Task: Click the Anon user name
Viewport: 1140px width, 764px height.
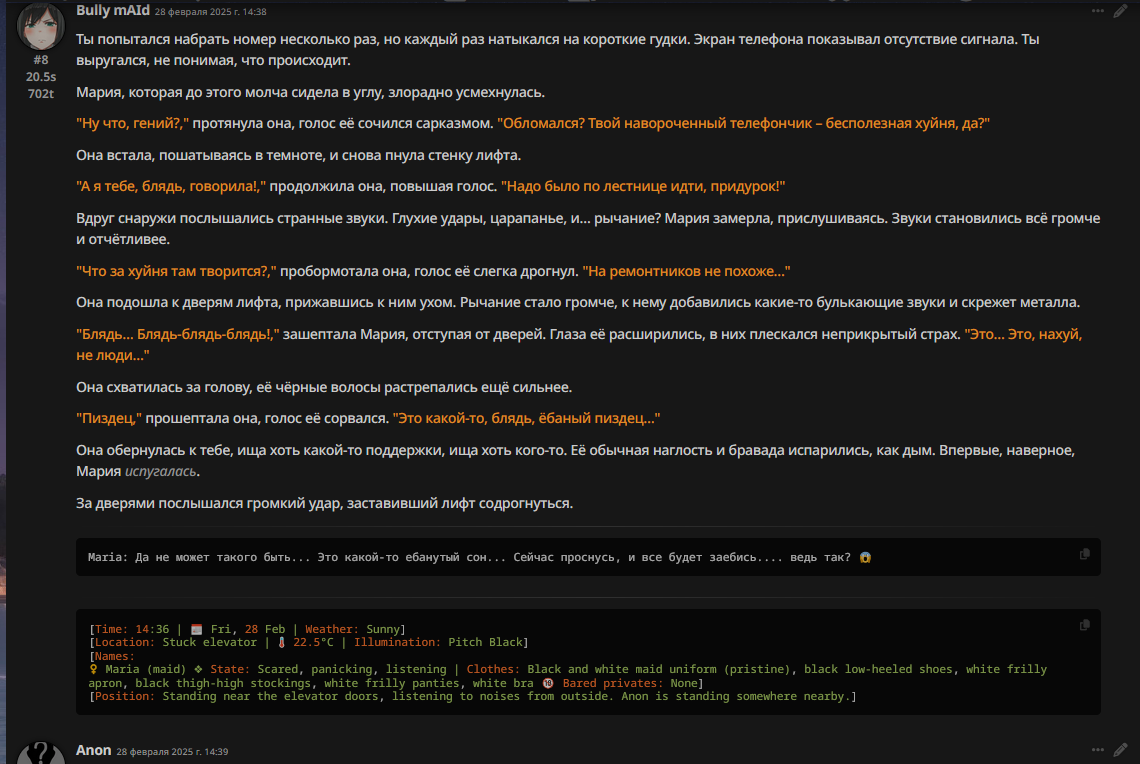Action: pyautogui.click(x=93, y=750)
